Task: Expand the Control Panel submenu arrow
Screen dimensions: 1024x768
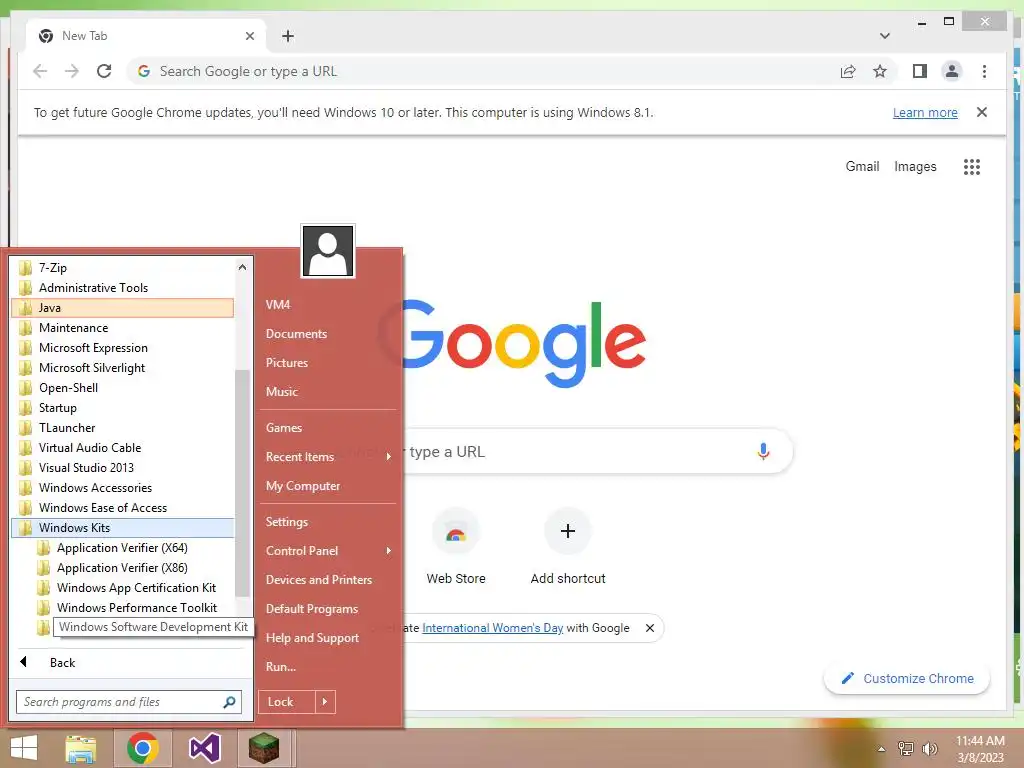Action: pos(389,551)
